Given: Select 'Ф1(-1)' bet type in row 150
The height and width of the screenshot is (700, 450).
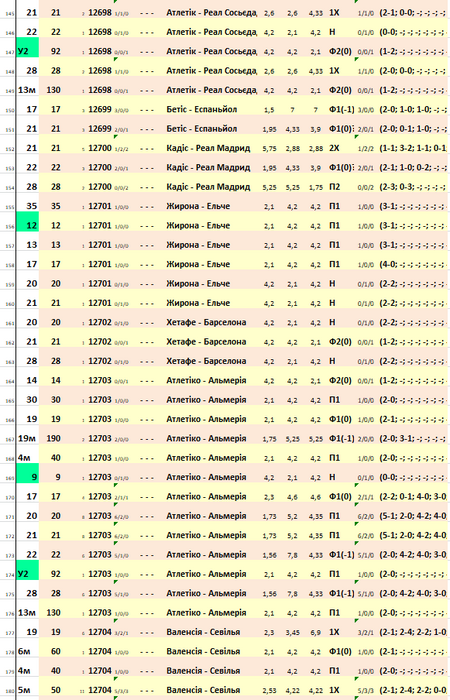Looking at the screenshot, I should (x=342, y=109).
